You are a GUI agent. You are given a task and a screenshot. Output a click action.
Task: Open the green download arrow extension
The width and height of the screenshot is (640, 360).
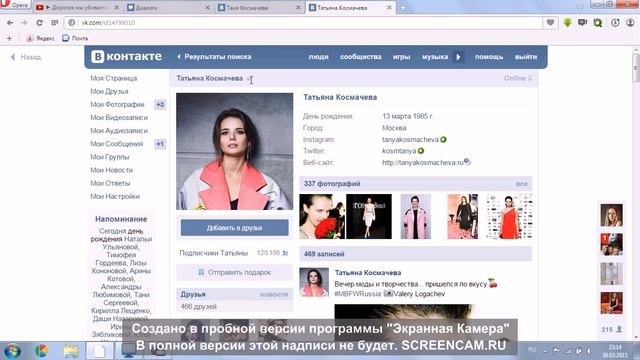pos(567,22)
